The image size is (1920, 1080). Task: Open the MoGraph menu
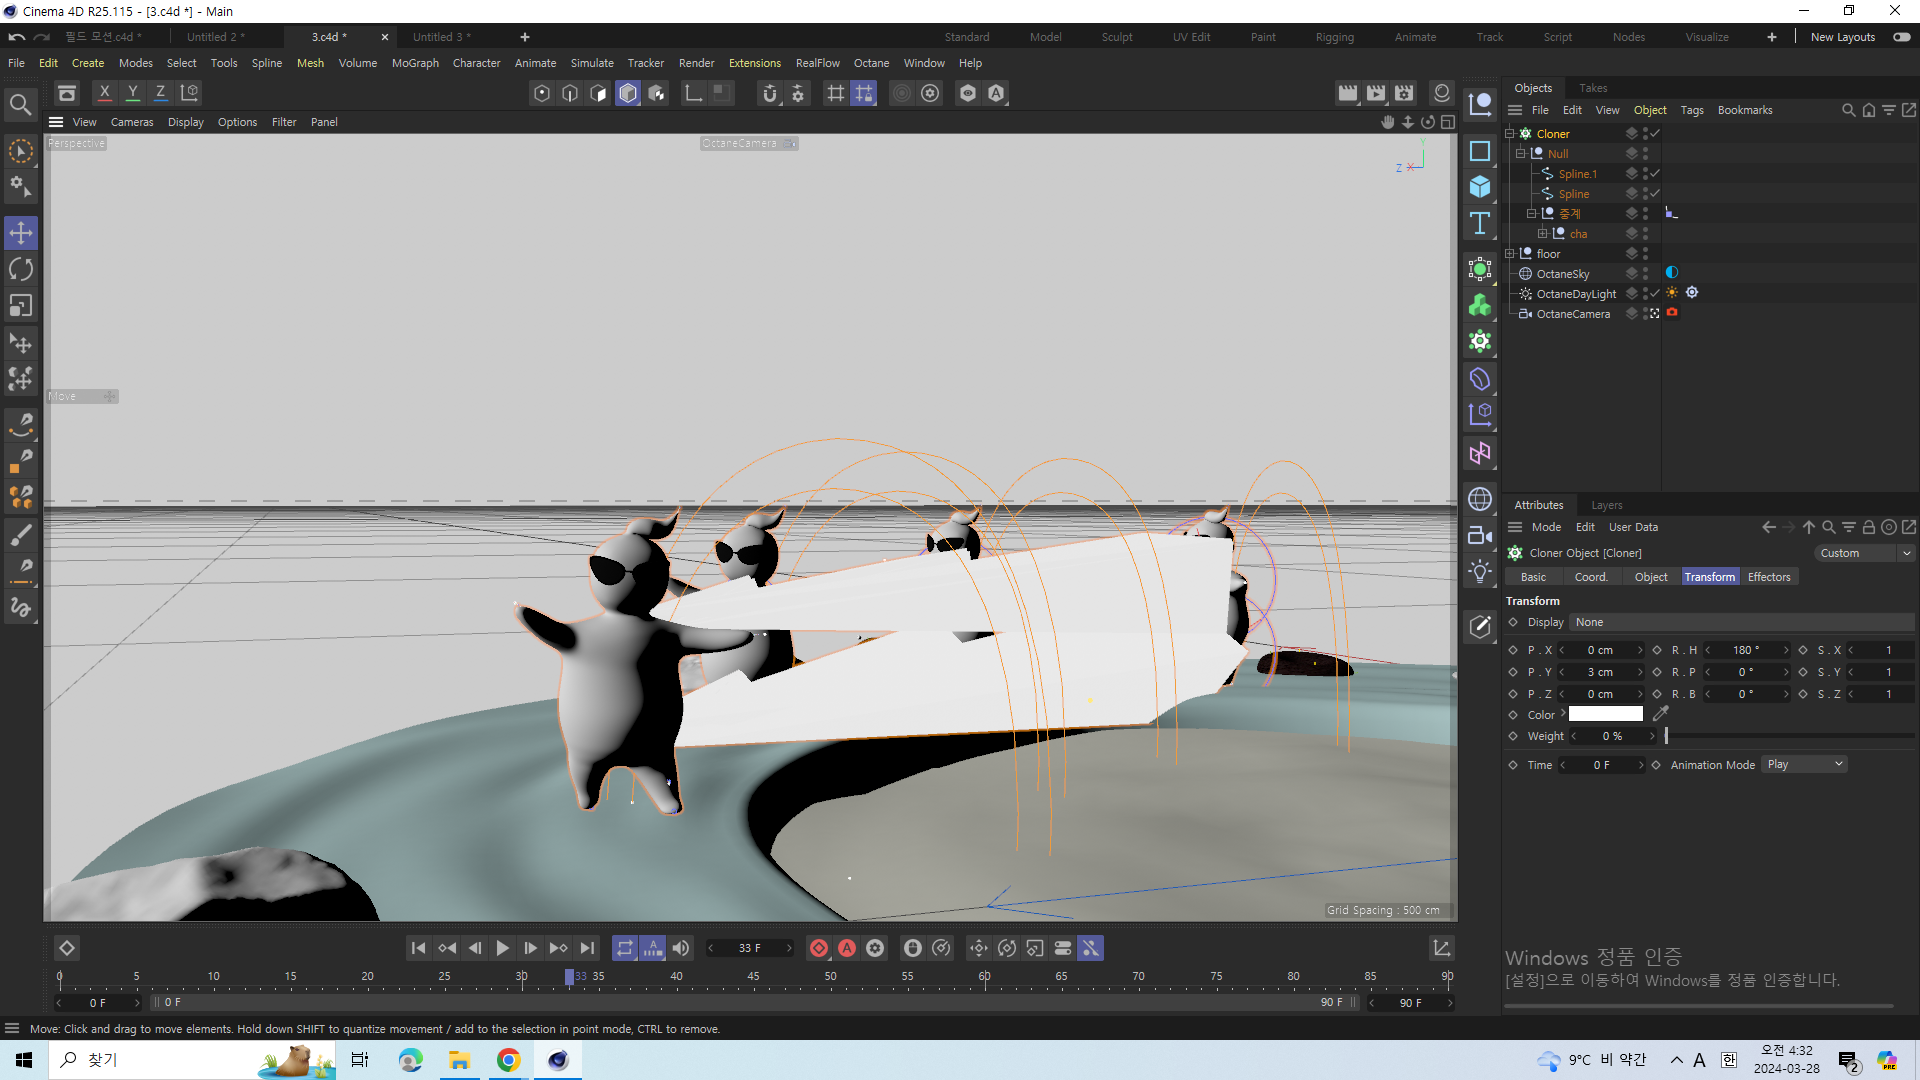tap(415, 63)
